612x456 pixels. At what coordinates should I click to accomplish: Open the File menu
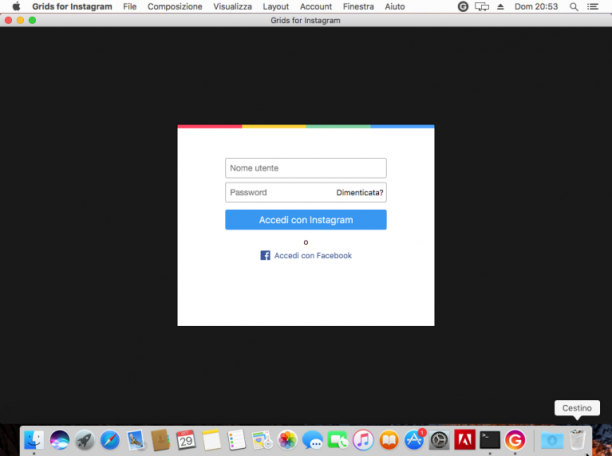(x=130, y=6)
